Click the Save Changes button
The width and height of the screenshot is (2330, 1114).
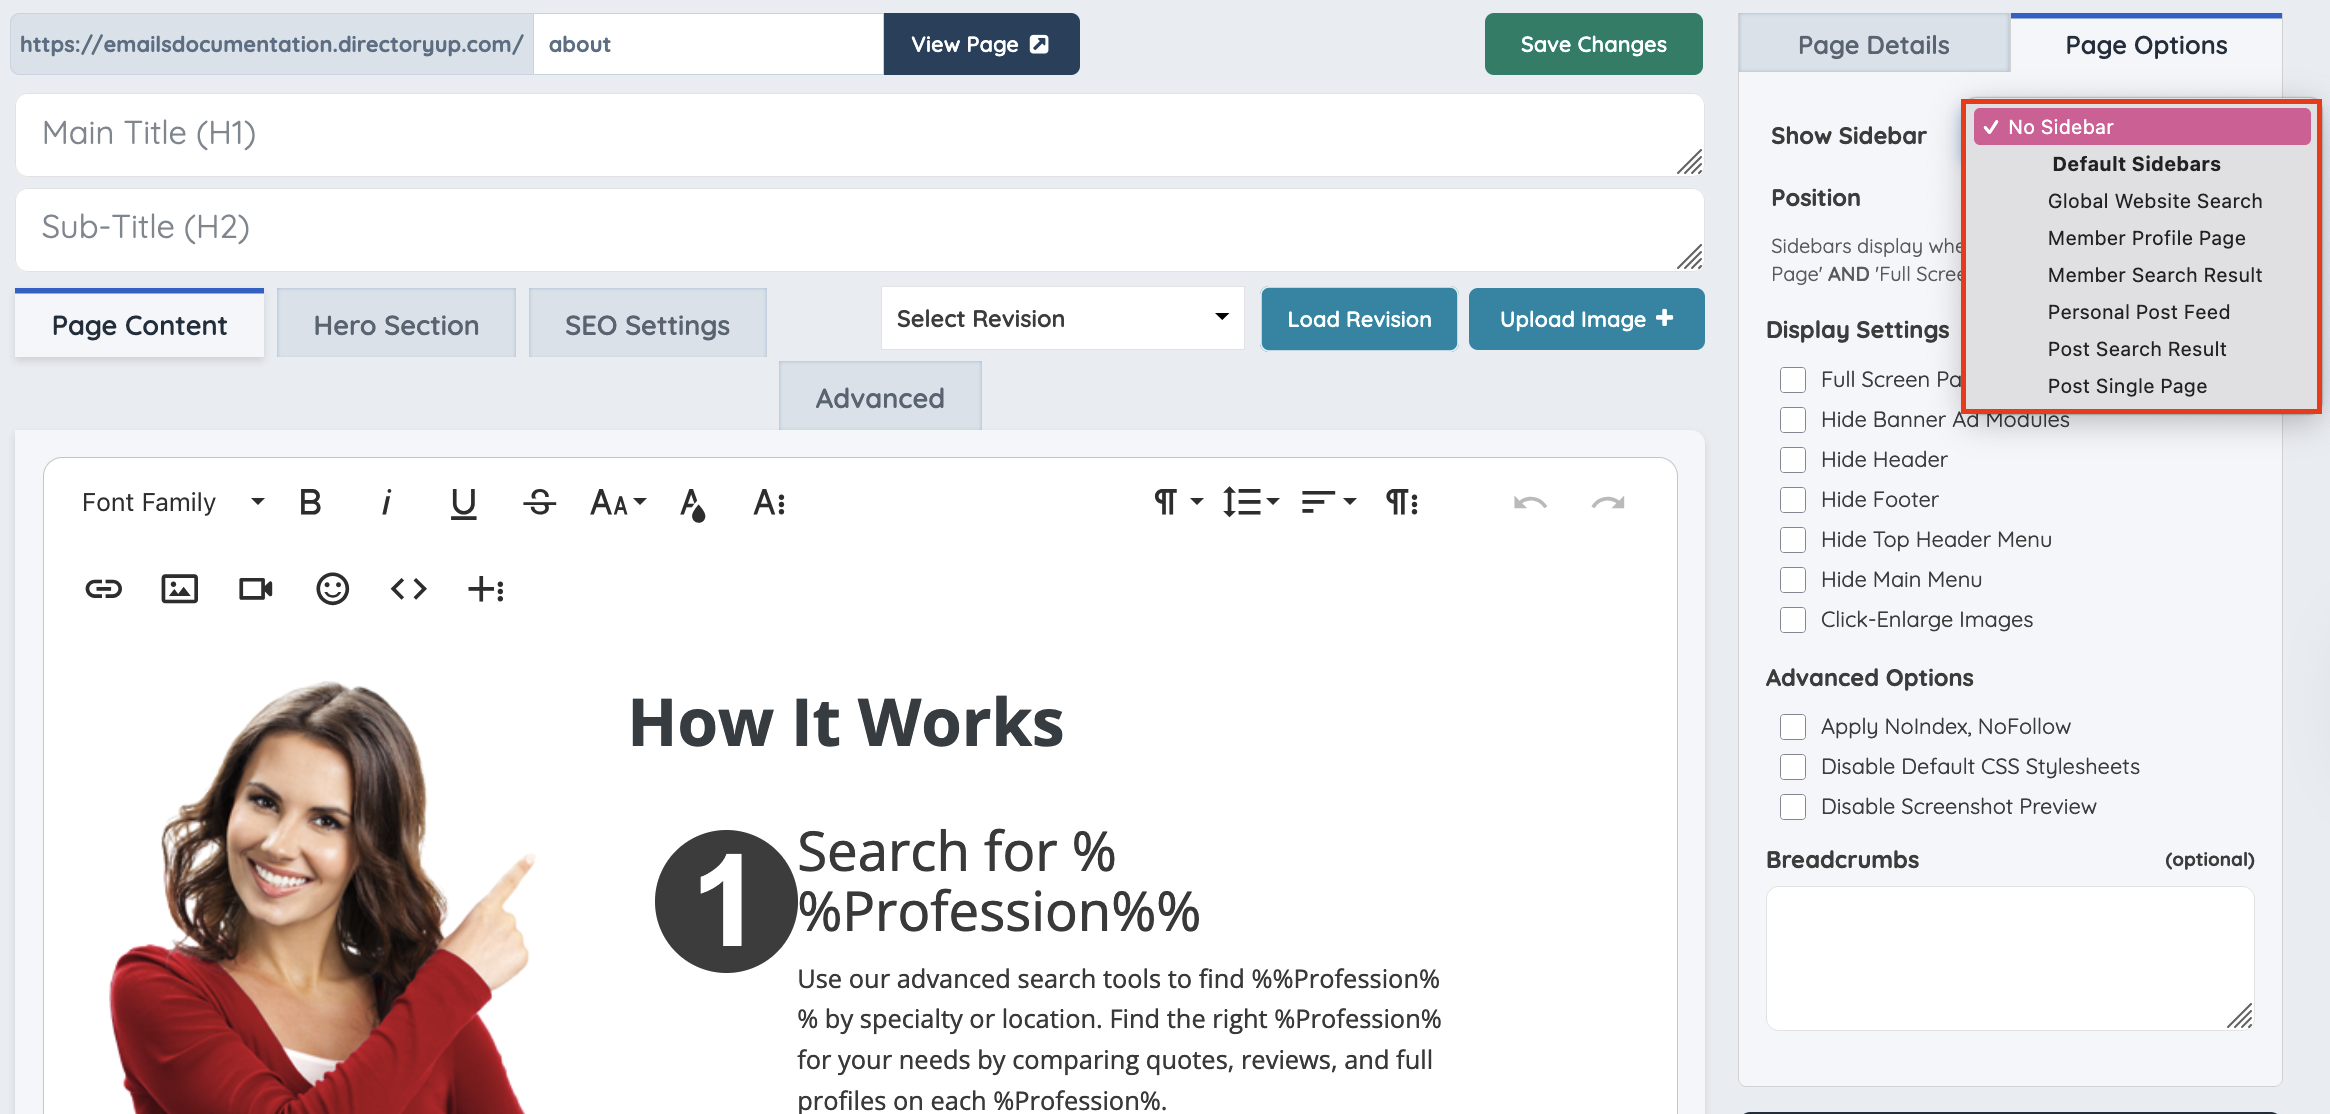click(x=1593, y=44)
